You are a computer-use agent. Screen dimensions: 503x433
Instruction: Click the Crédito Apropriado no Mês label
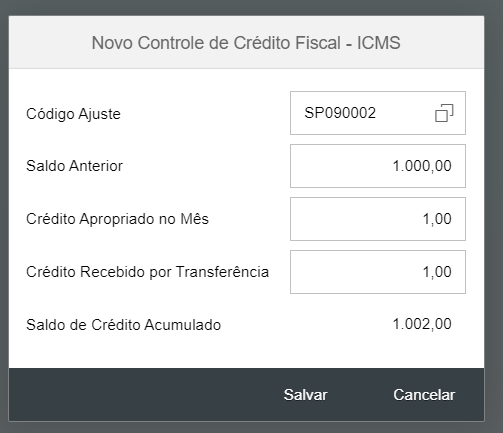click(x=117, y=219)
